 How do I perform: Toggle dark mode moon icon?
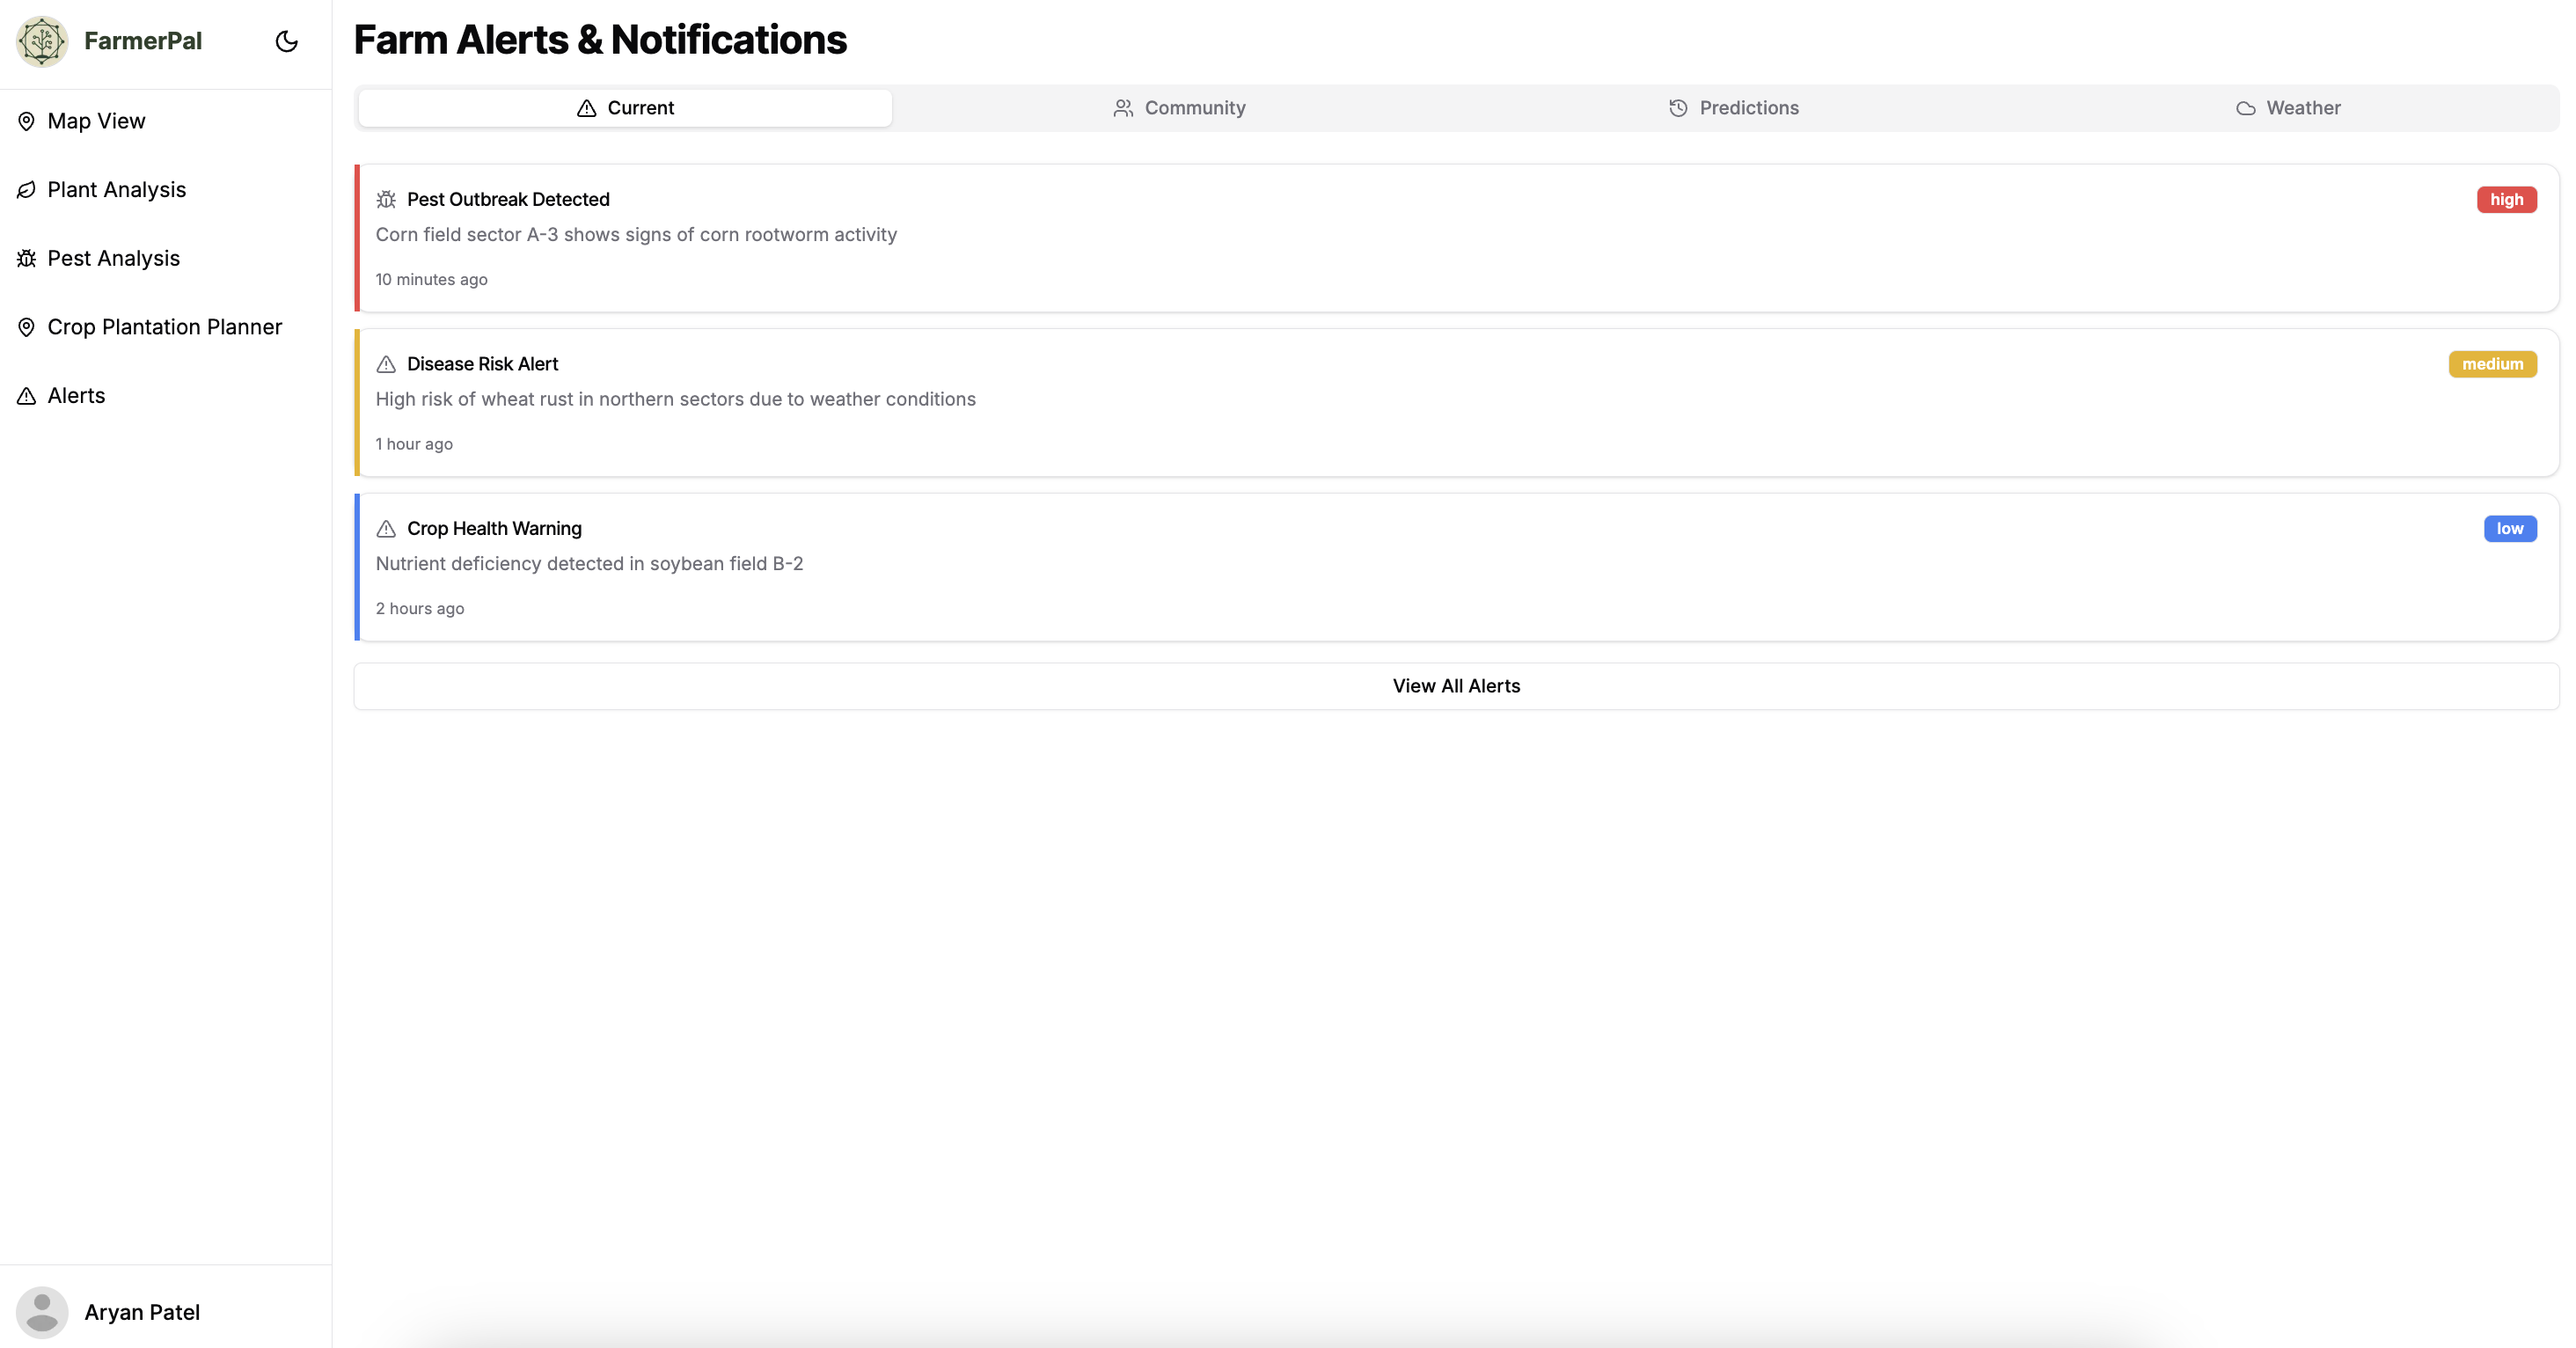pyautogui.click(x=286, y=41)
